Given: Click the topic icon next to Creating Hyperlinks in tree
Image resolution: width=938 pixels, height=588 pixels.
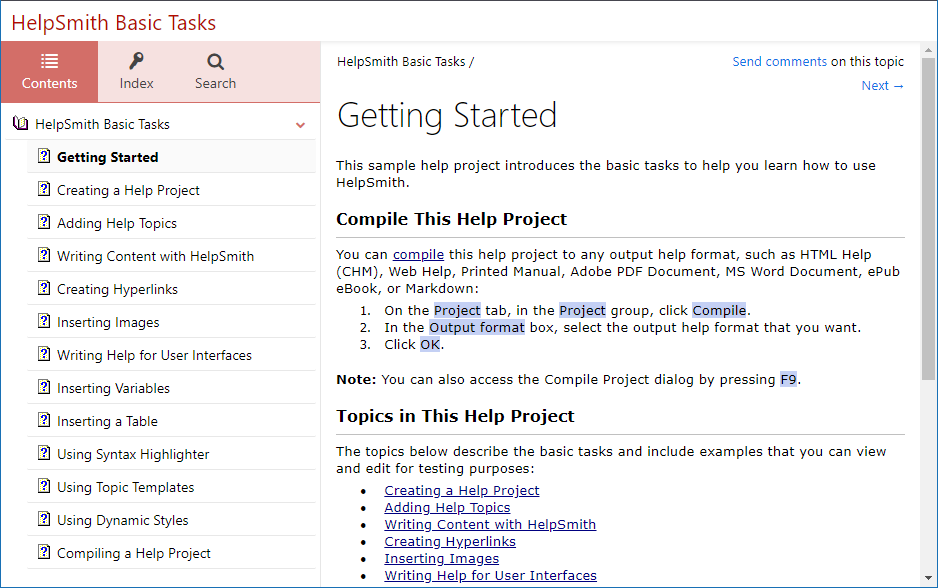Looking at the screenshot, I should (44, 288).
